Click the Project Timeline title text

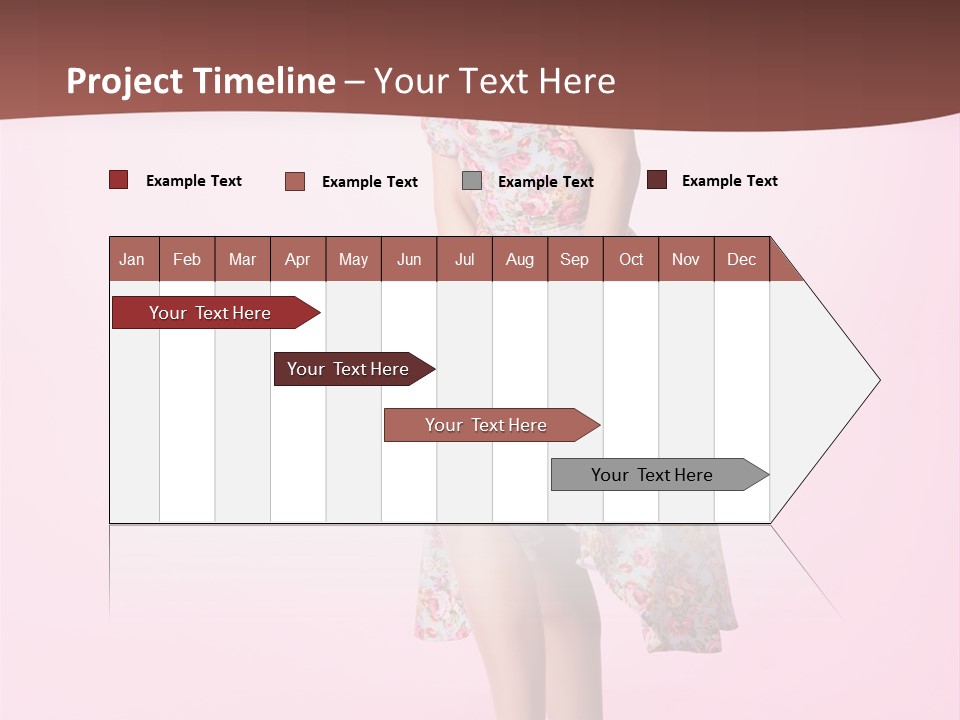[x=200, y=81]
